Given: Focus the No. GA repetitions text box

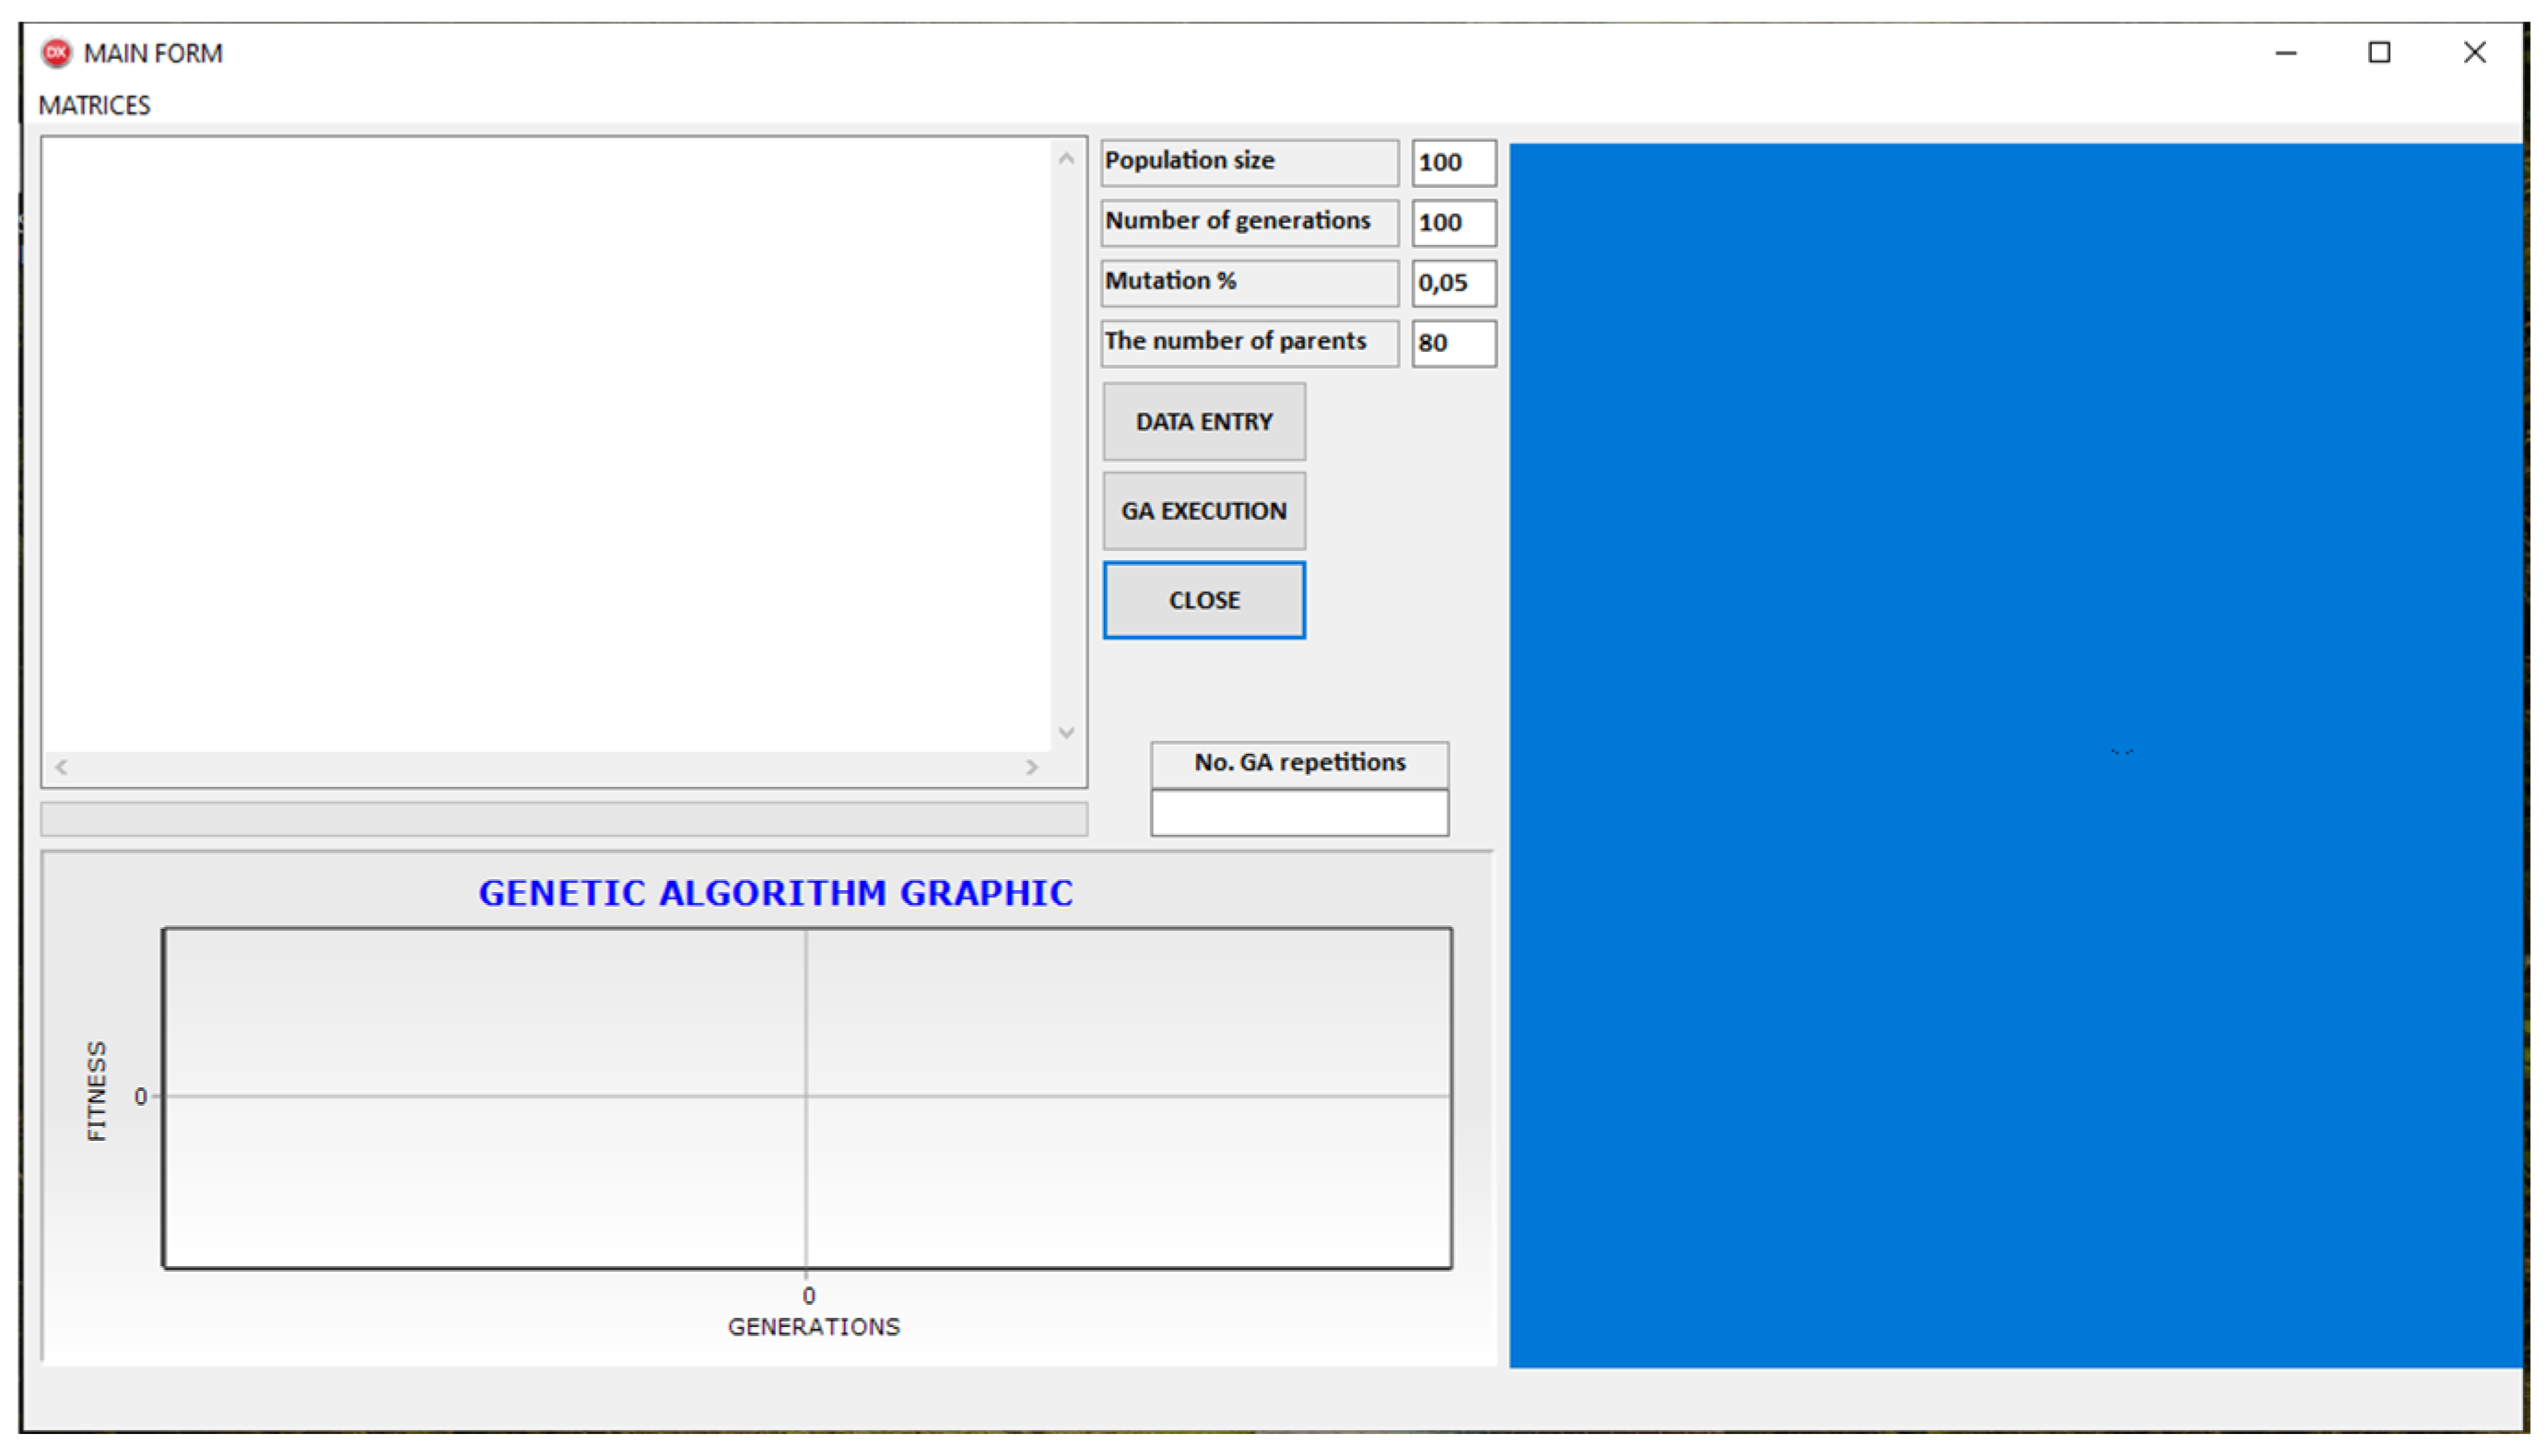Looking at the screenshot, I should pos(1299,813).
